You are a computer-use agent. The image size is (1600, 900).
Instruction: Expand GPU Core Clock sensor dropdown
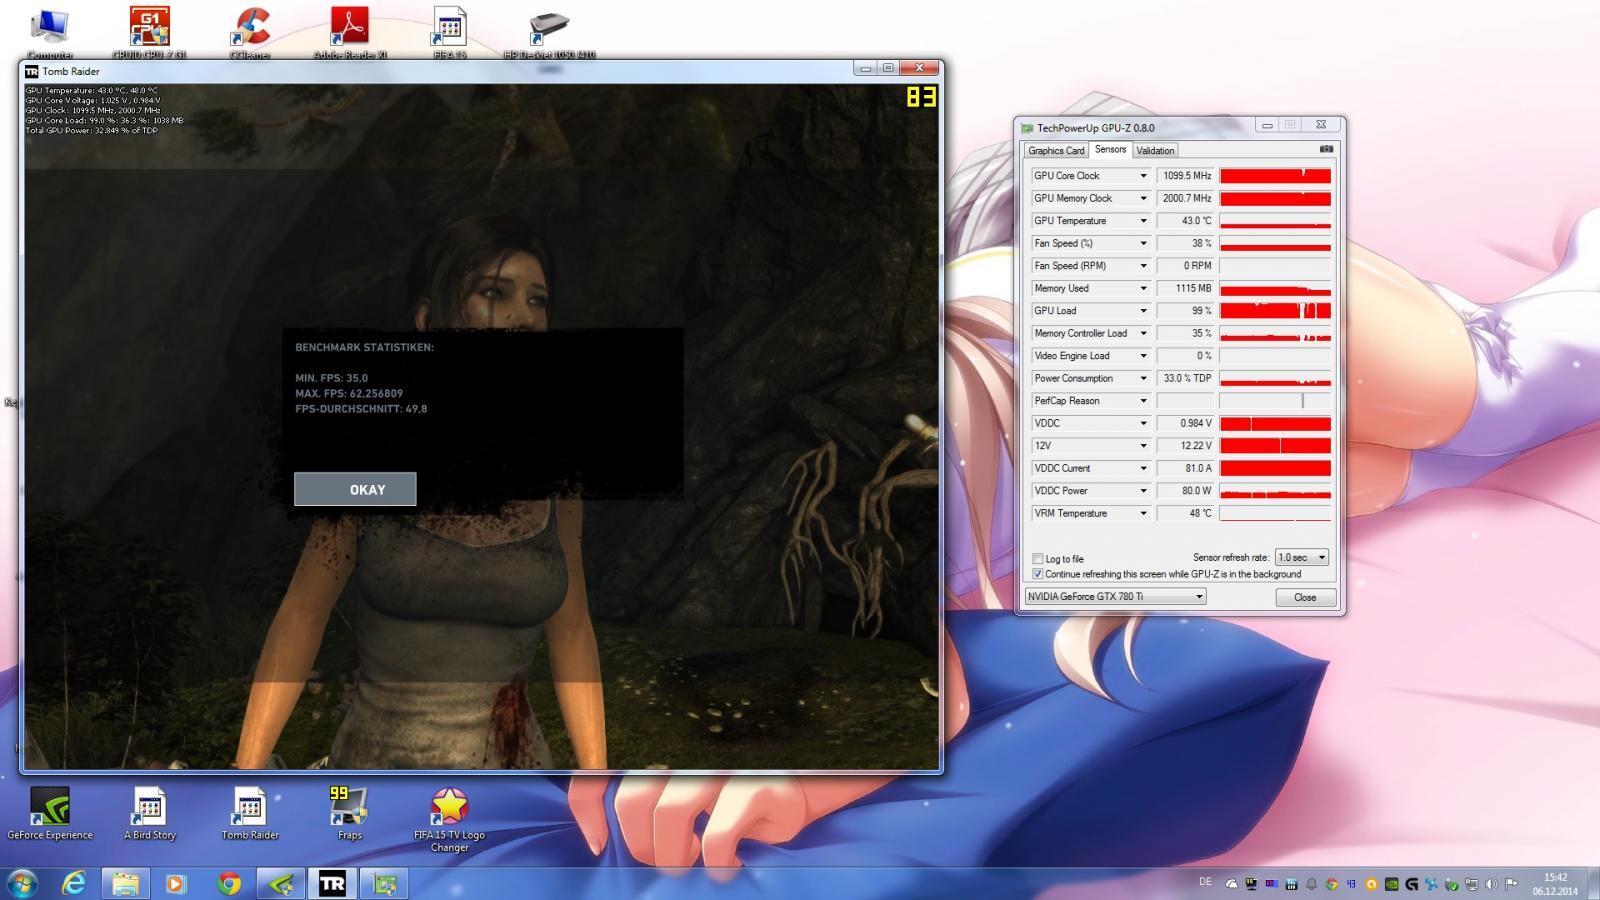click(1143, 176)
